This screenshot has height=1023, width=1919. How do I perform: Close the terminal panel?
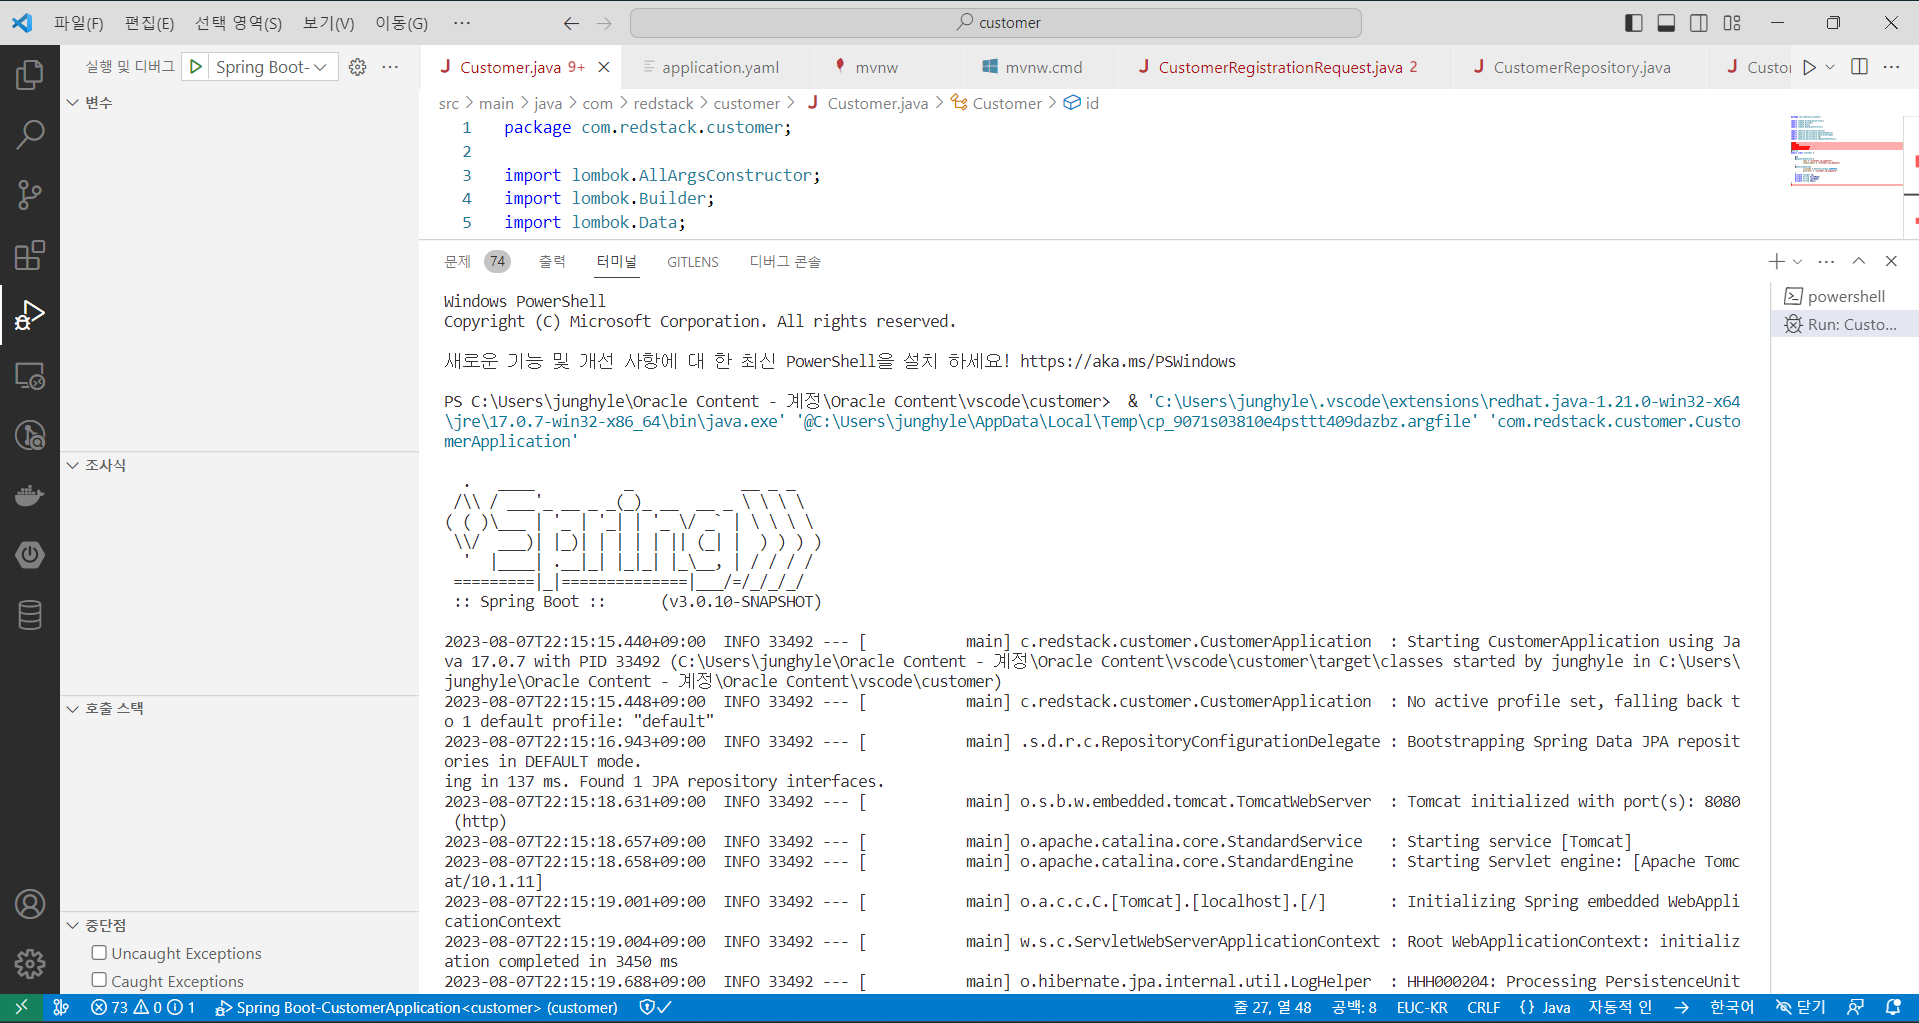pyautogui.click(x=1891, y=261)
